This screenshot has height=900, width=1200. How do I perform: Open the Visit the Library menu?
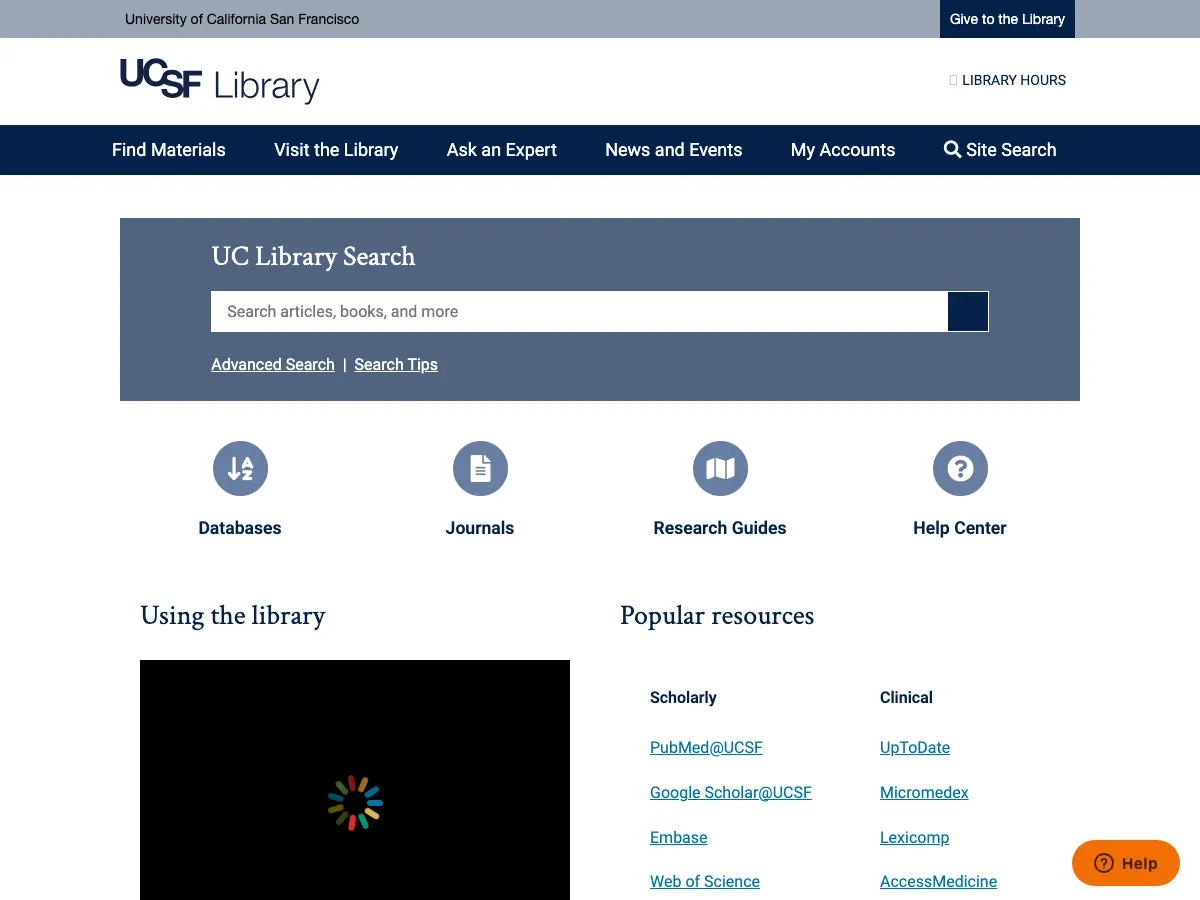pos(336,150)
